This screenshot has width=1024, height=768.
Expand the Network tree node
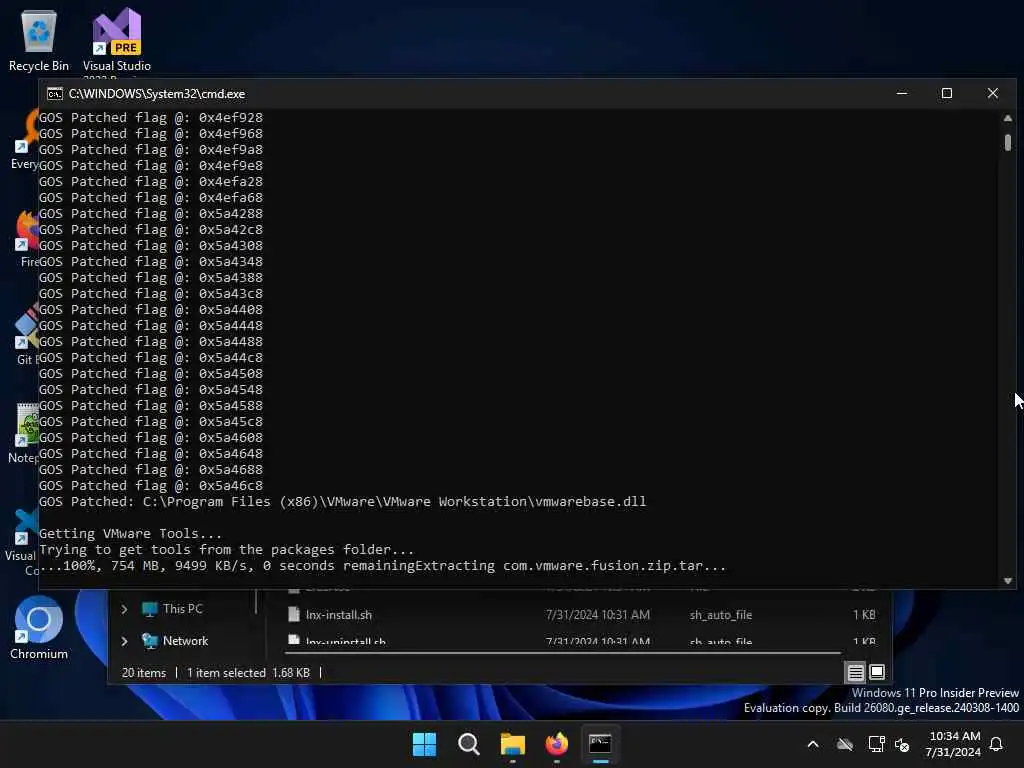point(124,641)
